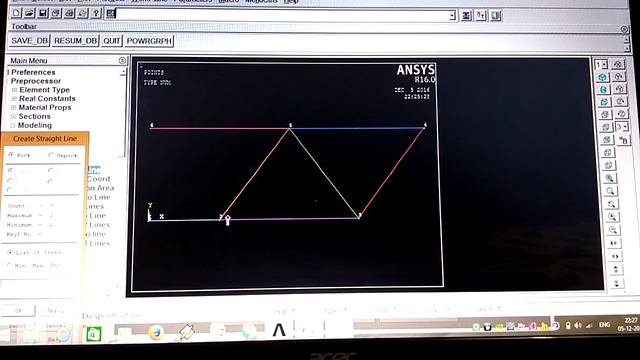This screenshot has width=640, height=360.
Task: Open the command input history dropdown arrow
Action: tap(452, 16)
